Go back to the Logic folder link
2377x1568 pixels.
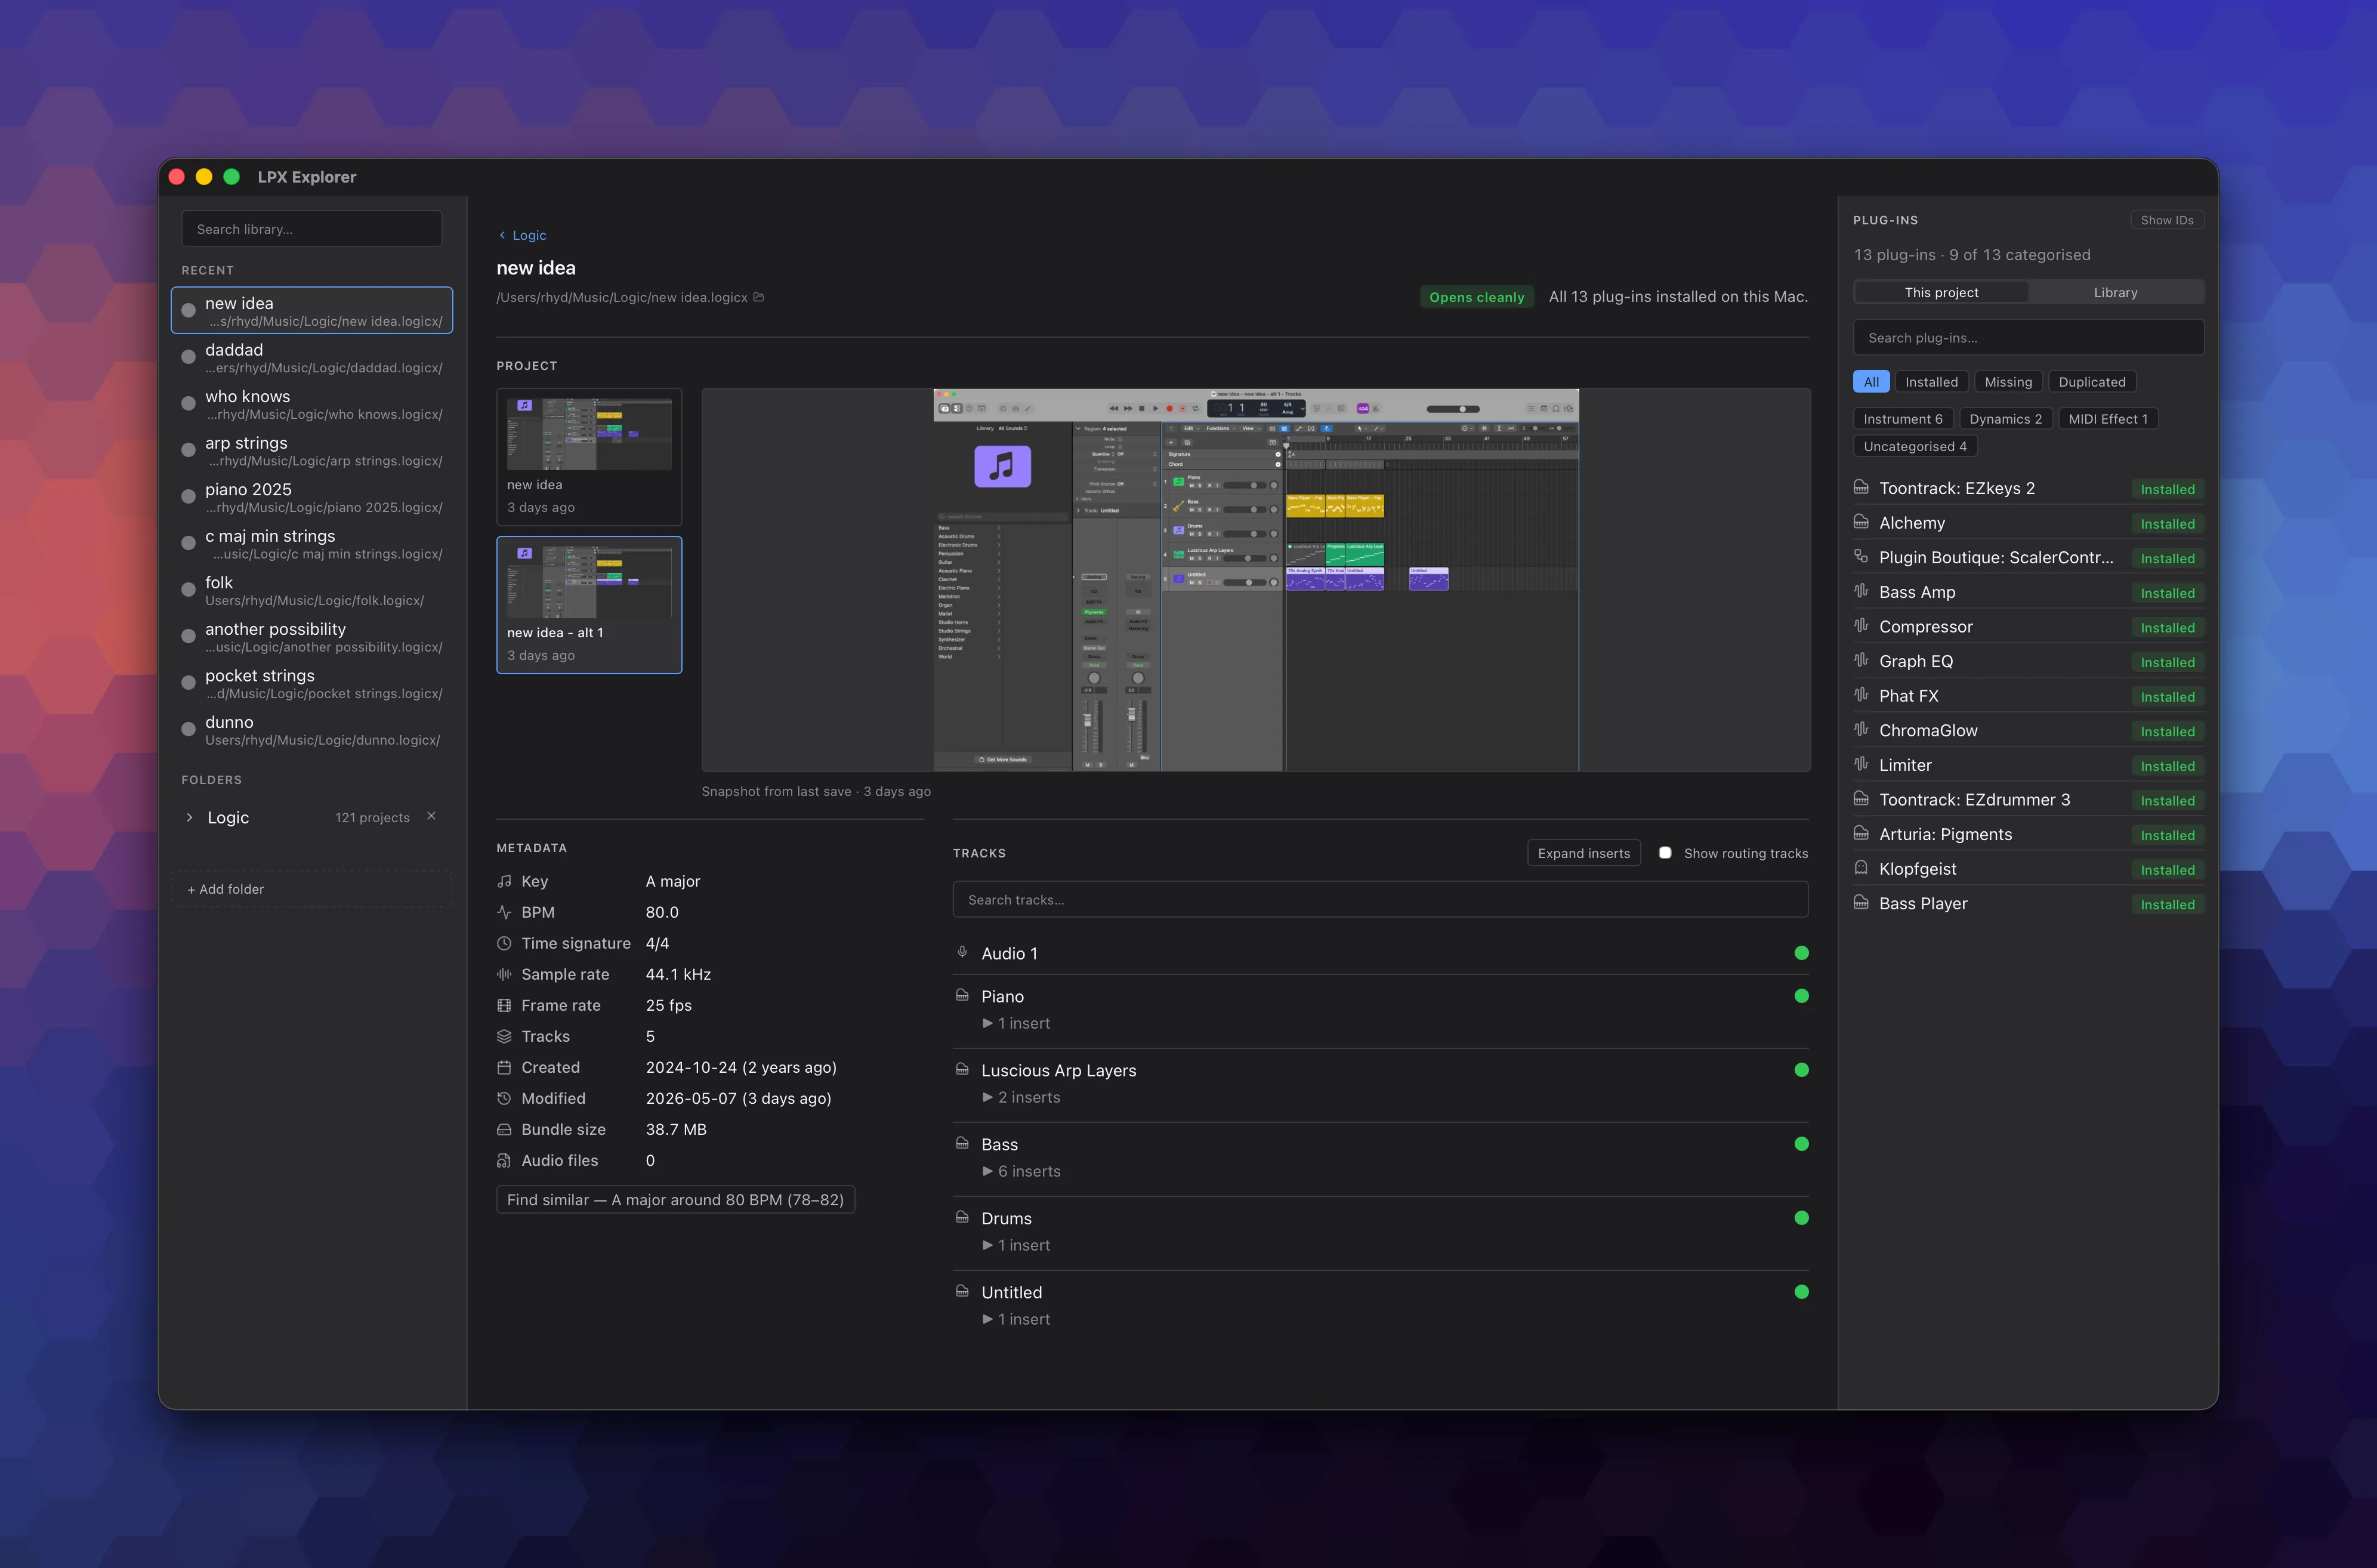[x=522, y=235]
